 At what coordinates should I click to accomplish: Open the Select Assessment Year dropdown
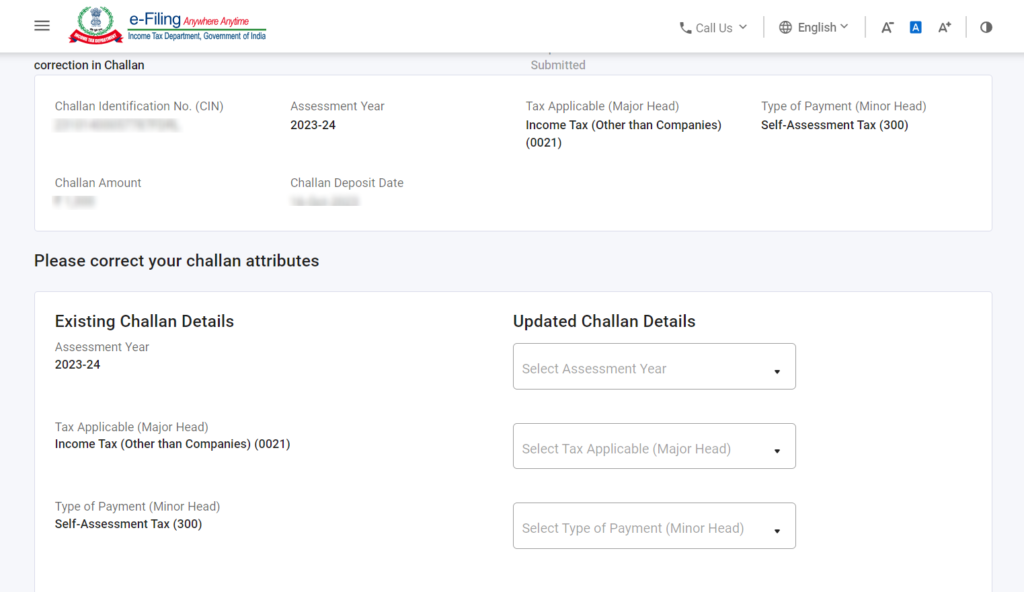pos(654,366)
